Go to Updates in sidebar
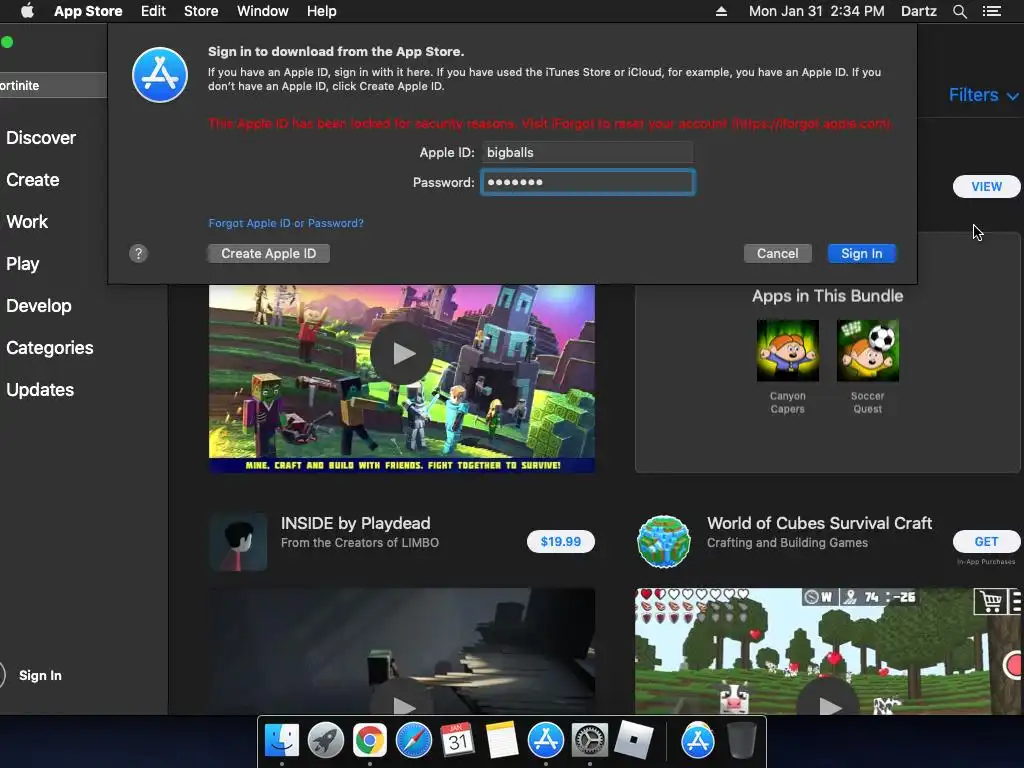This screenshot has width=1024, height=768. point(40,390)
